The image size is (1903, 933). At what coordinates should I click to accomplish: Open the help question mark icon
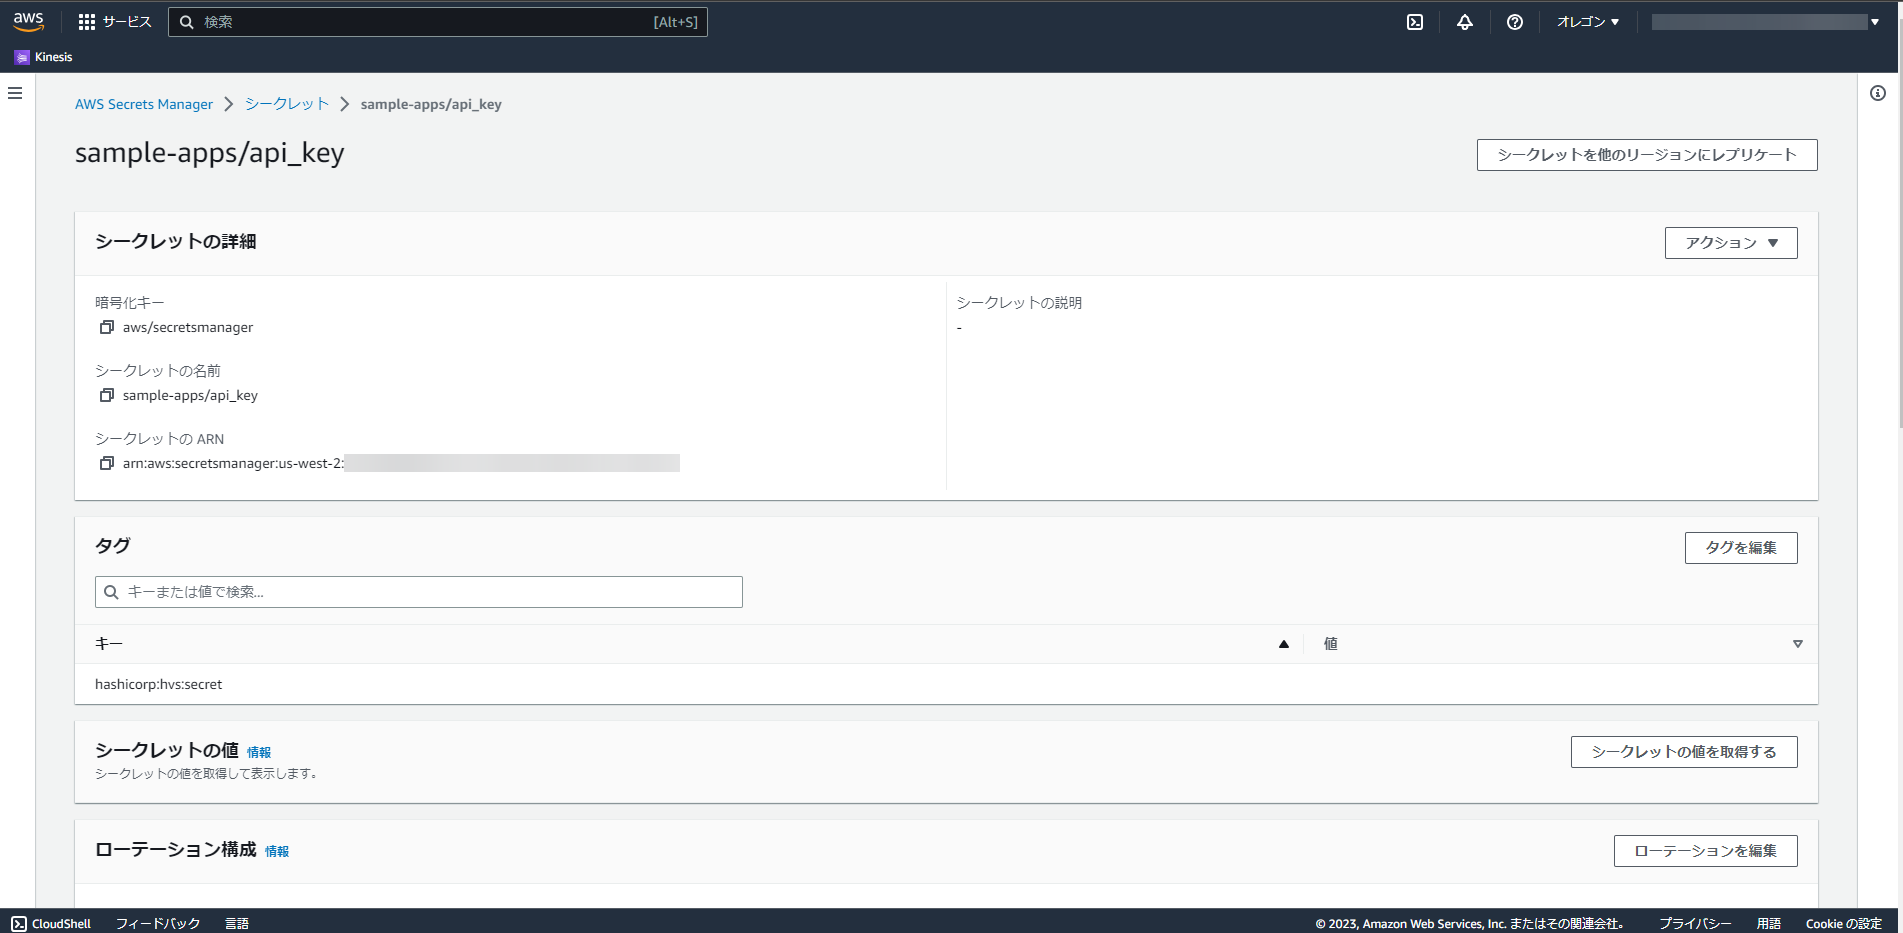tap(1515, 22)
